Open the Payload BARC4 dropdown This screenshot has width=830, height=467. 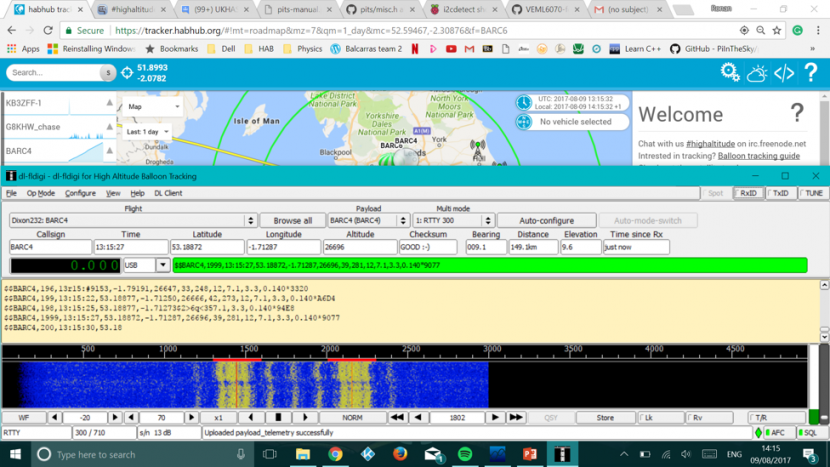(x=403, y=220)
